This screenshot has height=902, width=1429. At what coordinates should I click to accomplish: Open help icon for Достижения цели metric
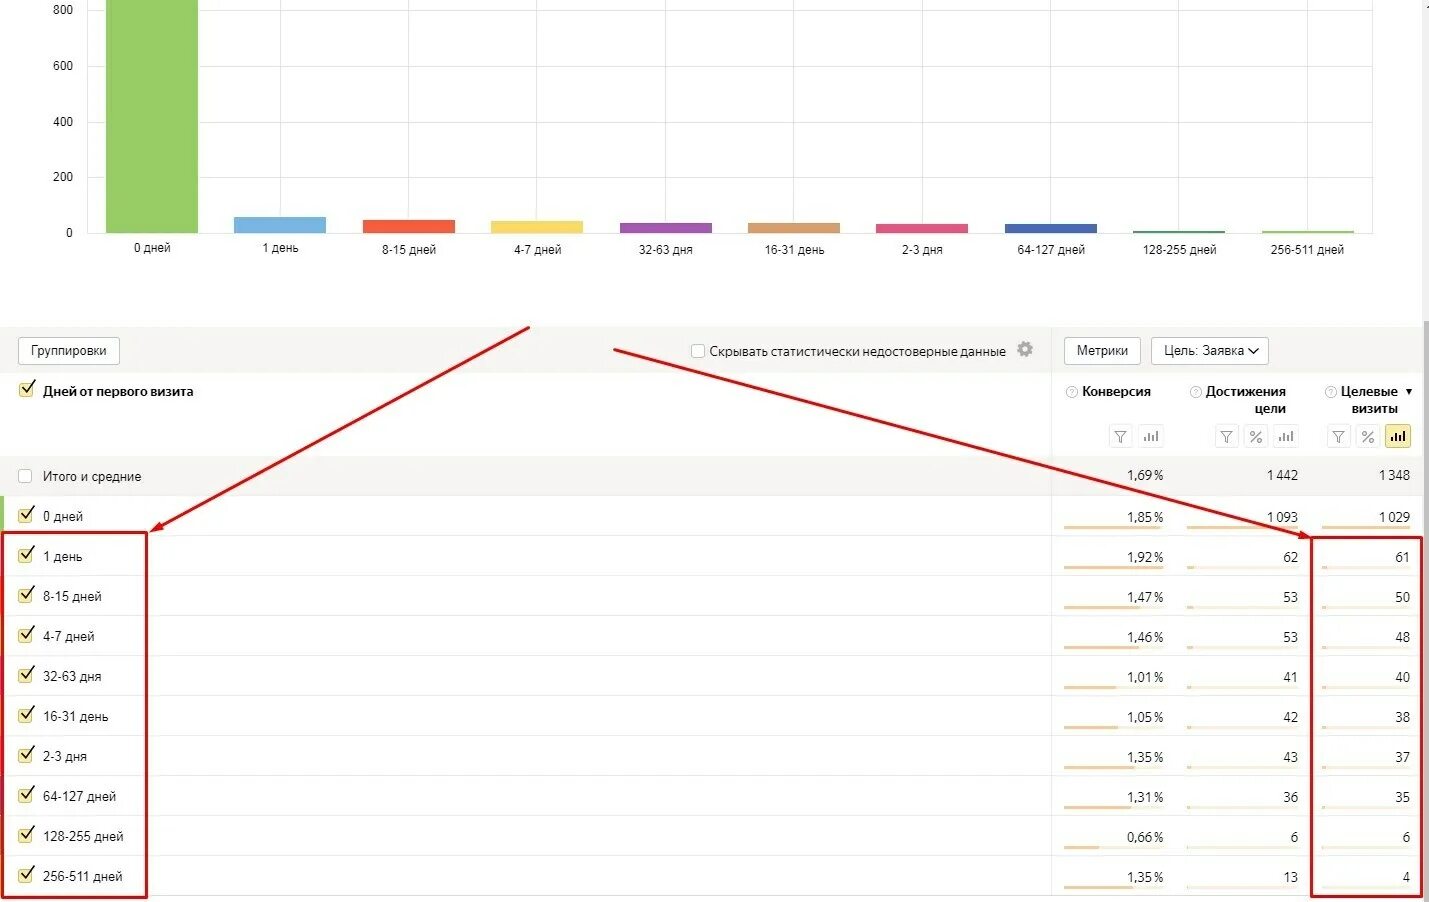tap(1195, 392)
